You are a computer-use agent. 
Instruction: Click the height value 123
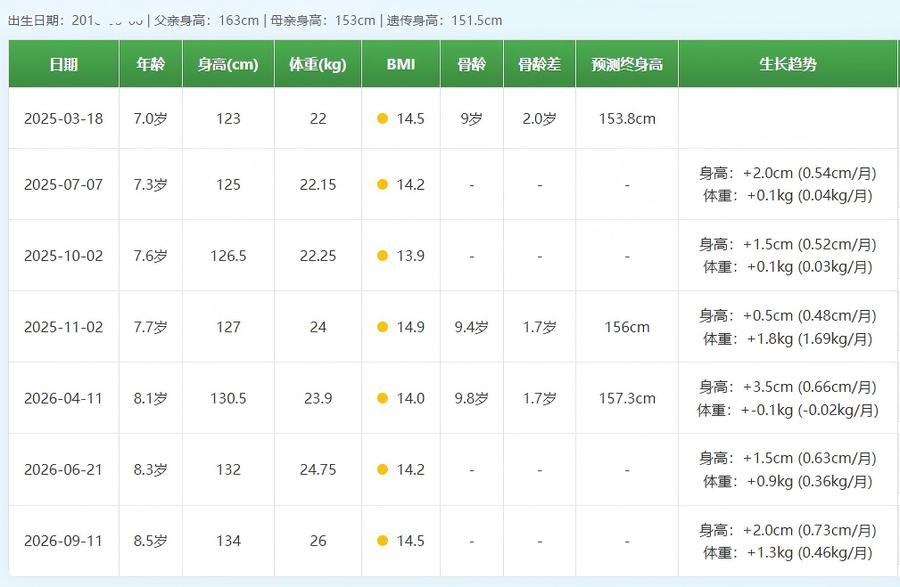tap(228, 119)
